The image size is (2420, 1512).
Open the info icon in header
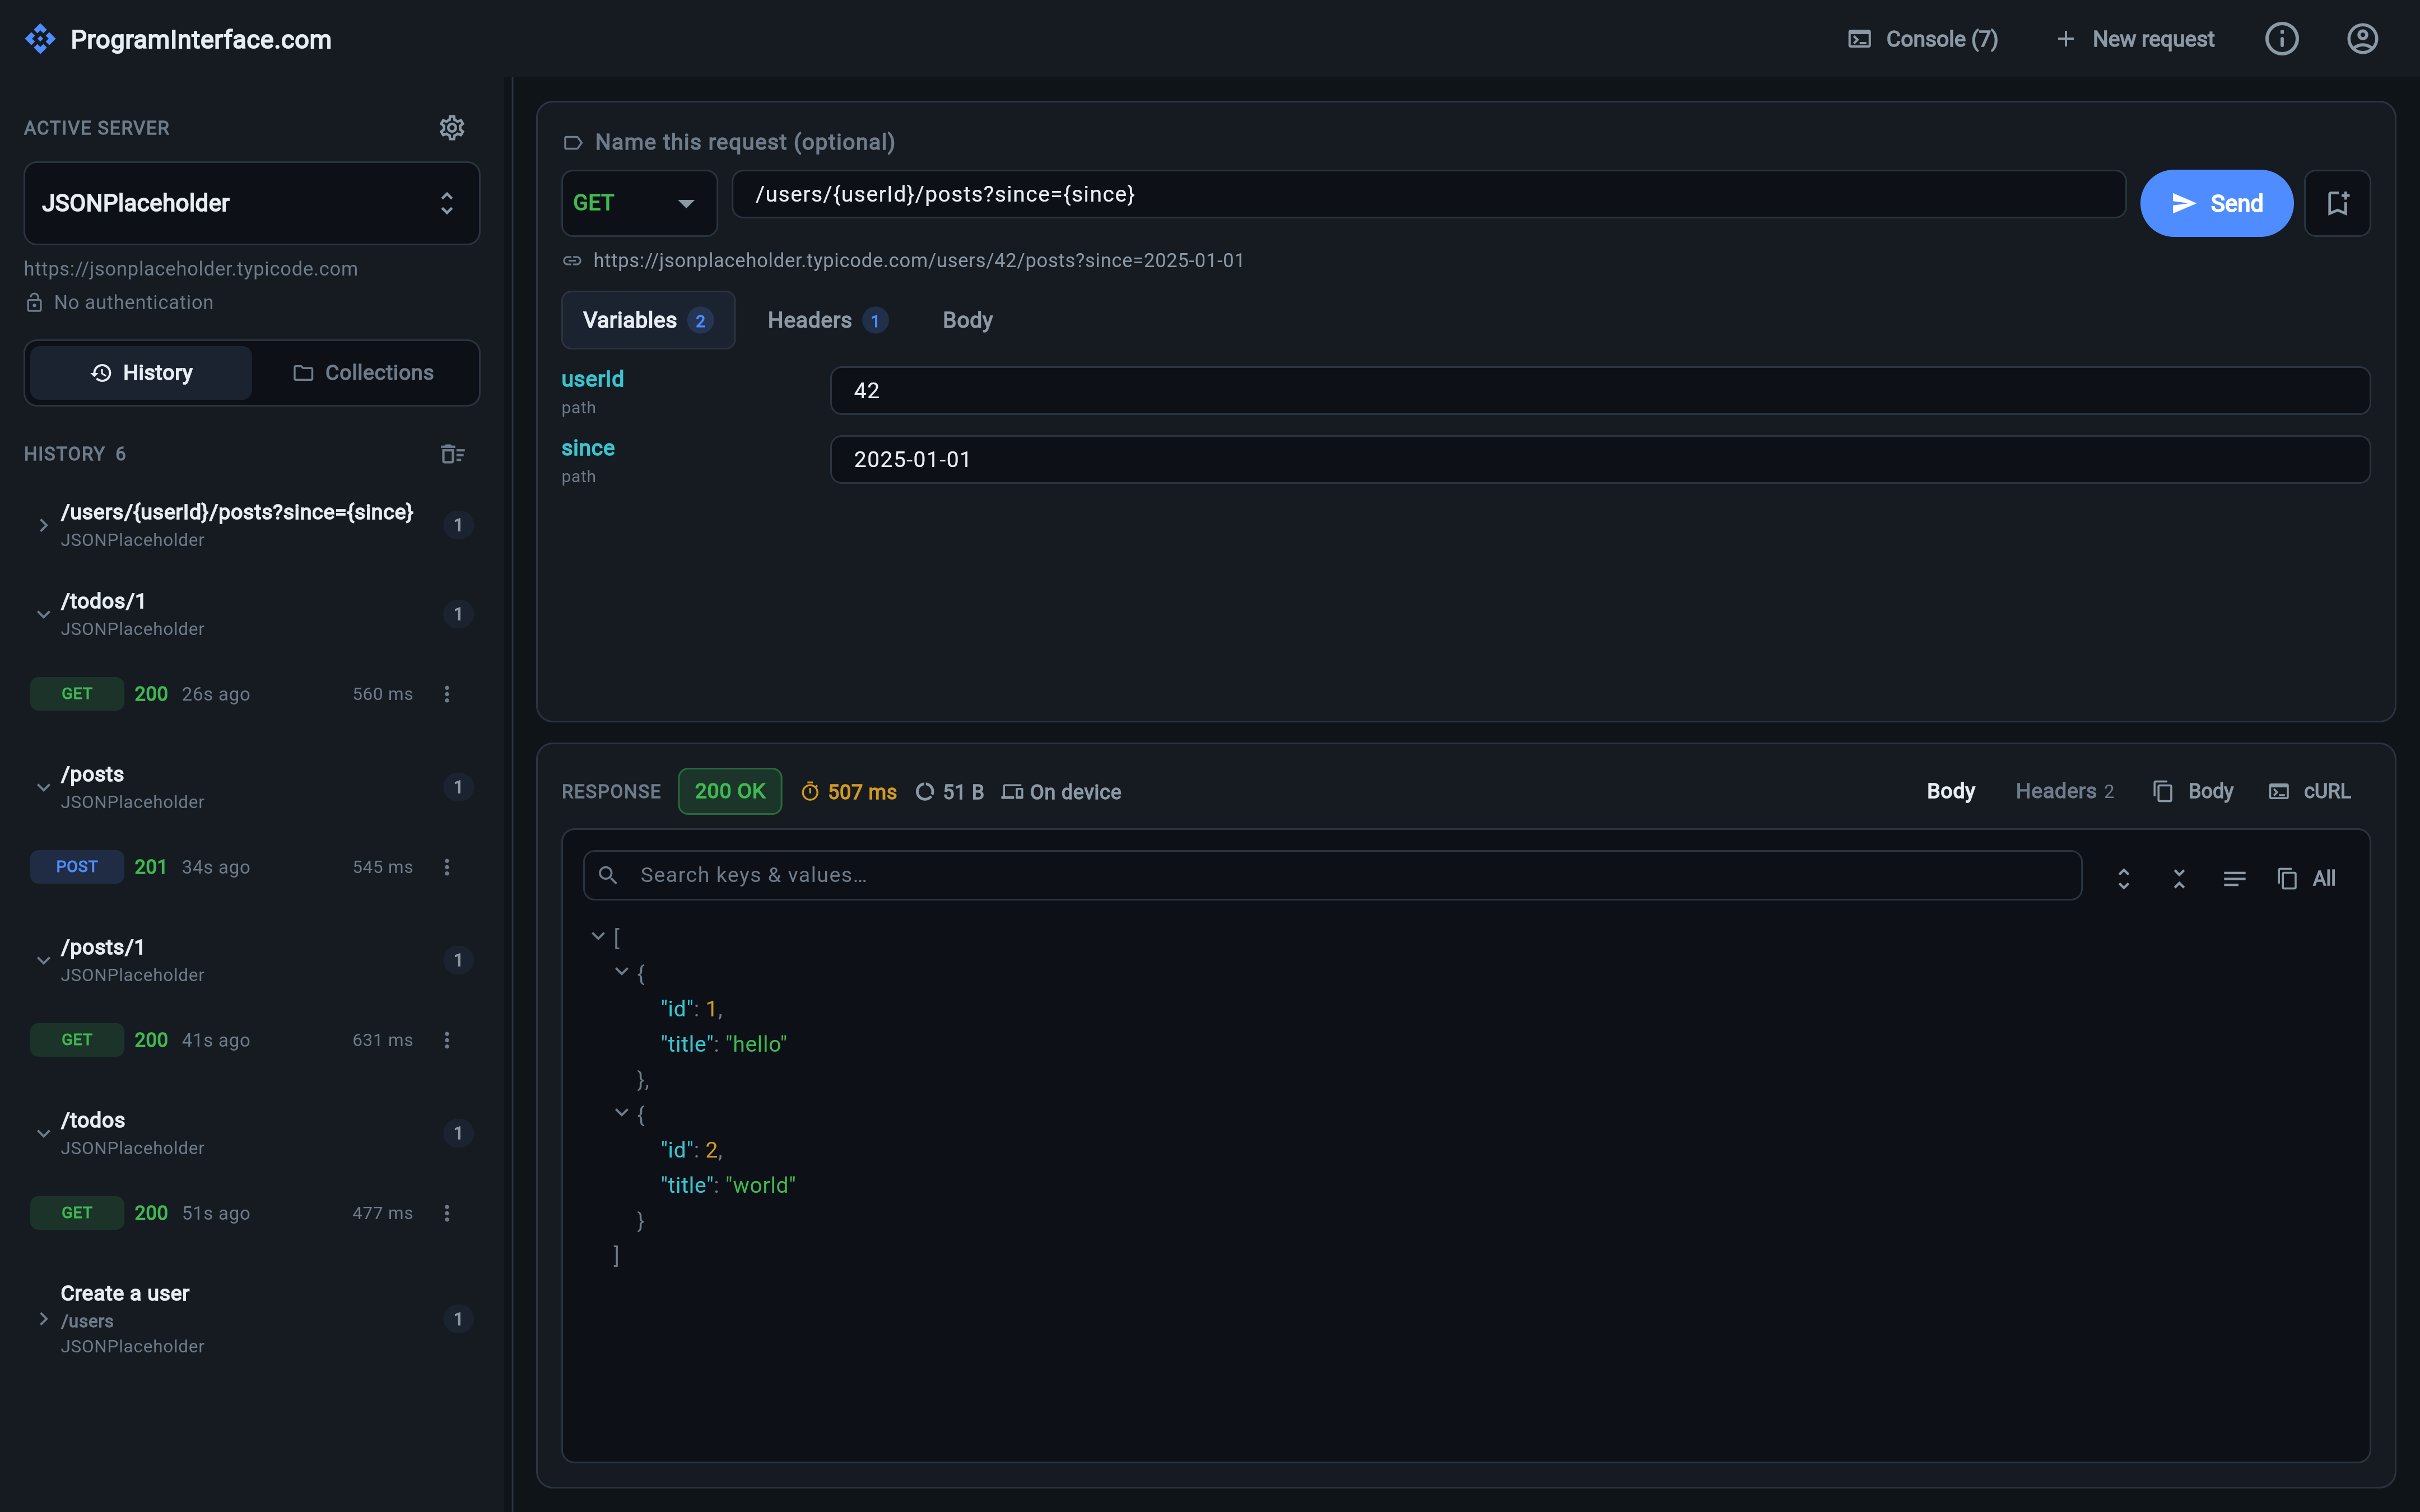point(2281,39)
